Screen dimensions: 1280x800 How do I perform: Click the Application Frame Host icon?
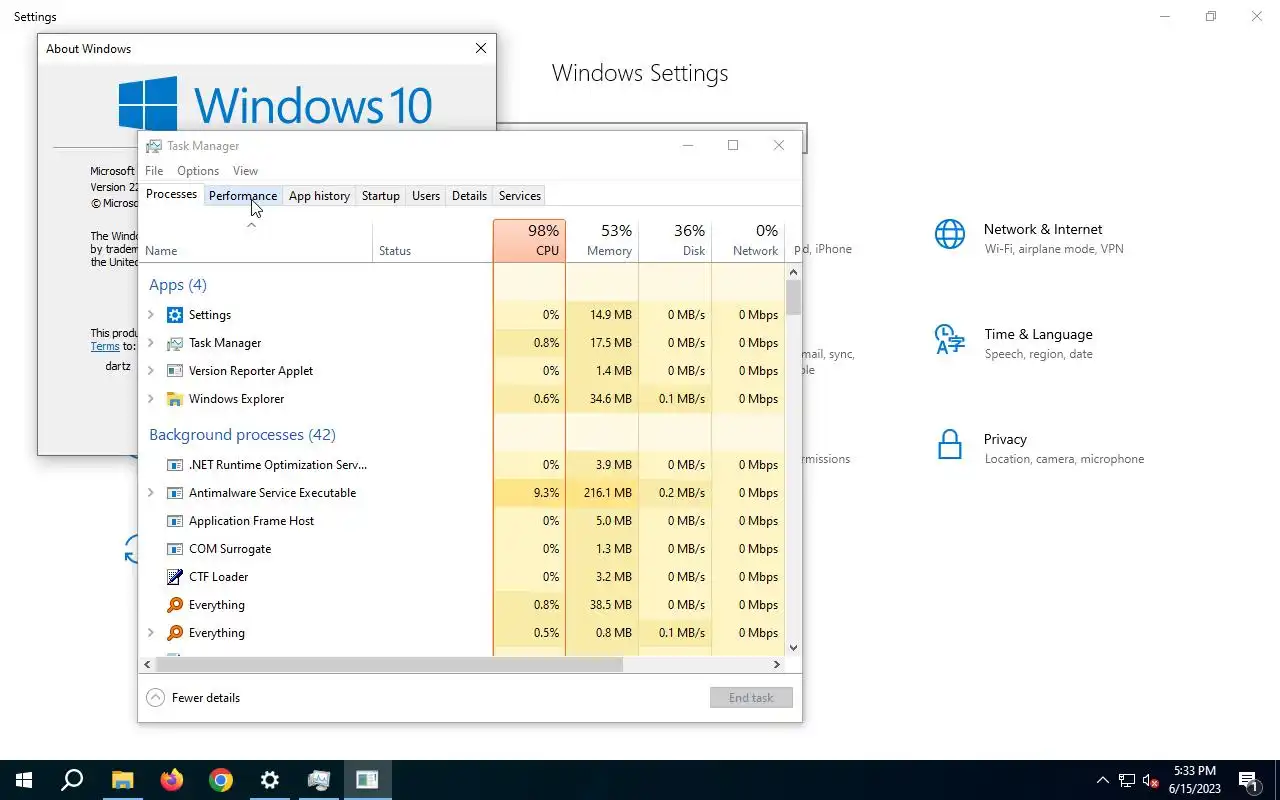[x=175, y=521]
